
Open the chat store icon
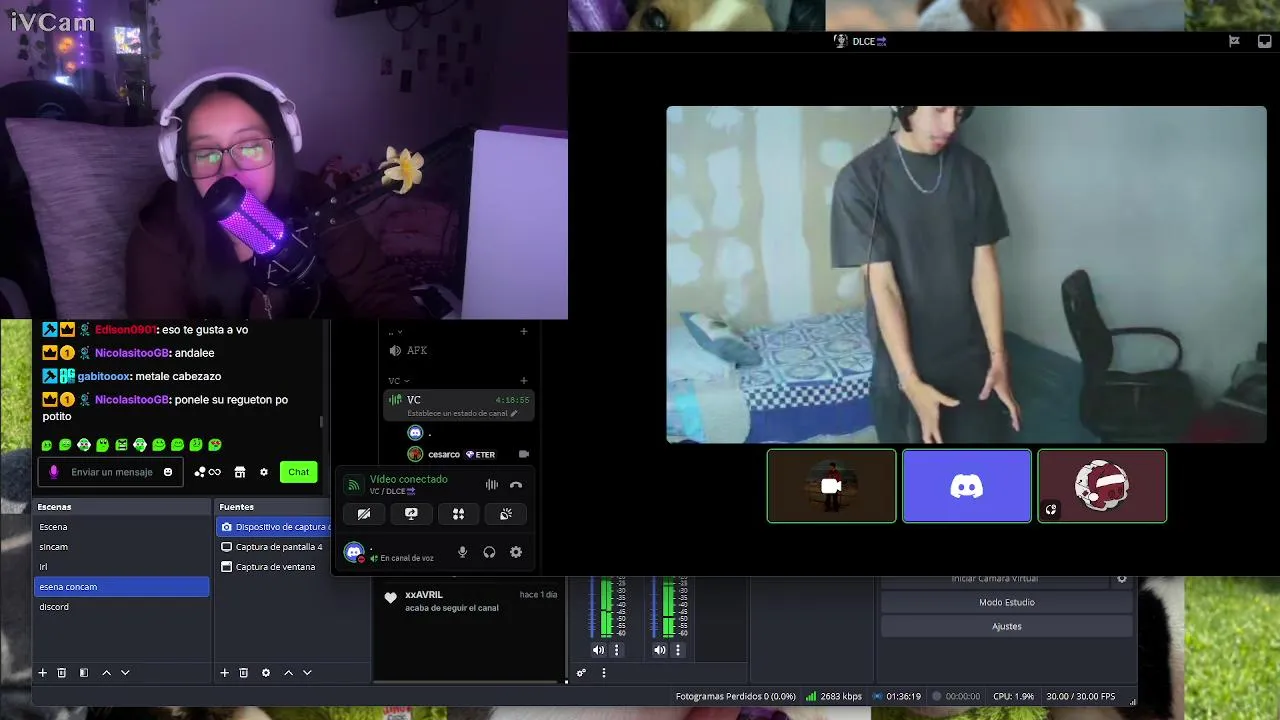point(240,472)
